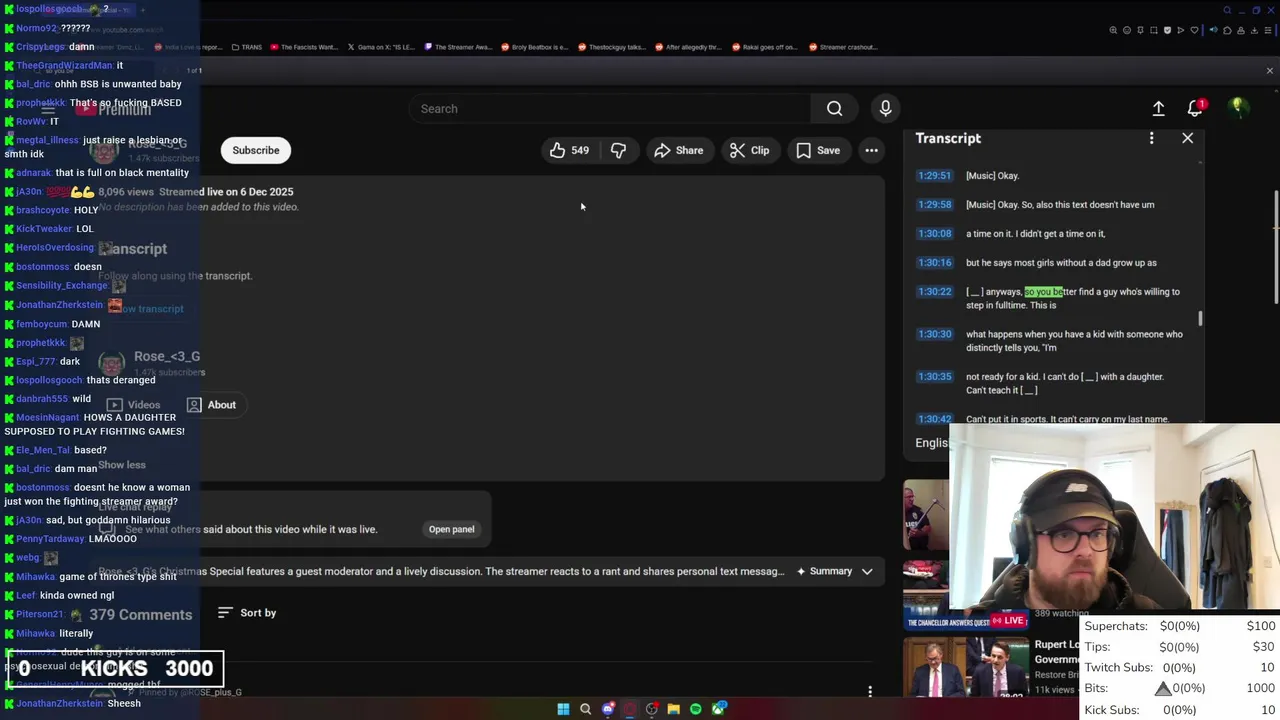Start voice search with microphone

click(x=885, y=109)
